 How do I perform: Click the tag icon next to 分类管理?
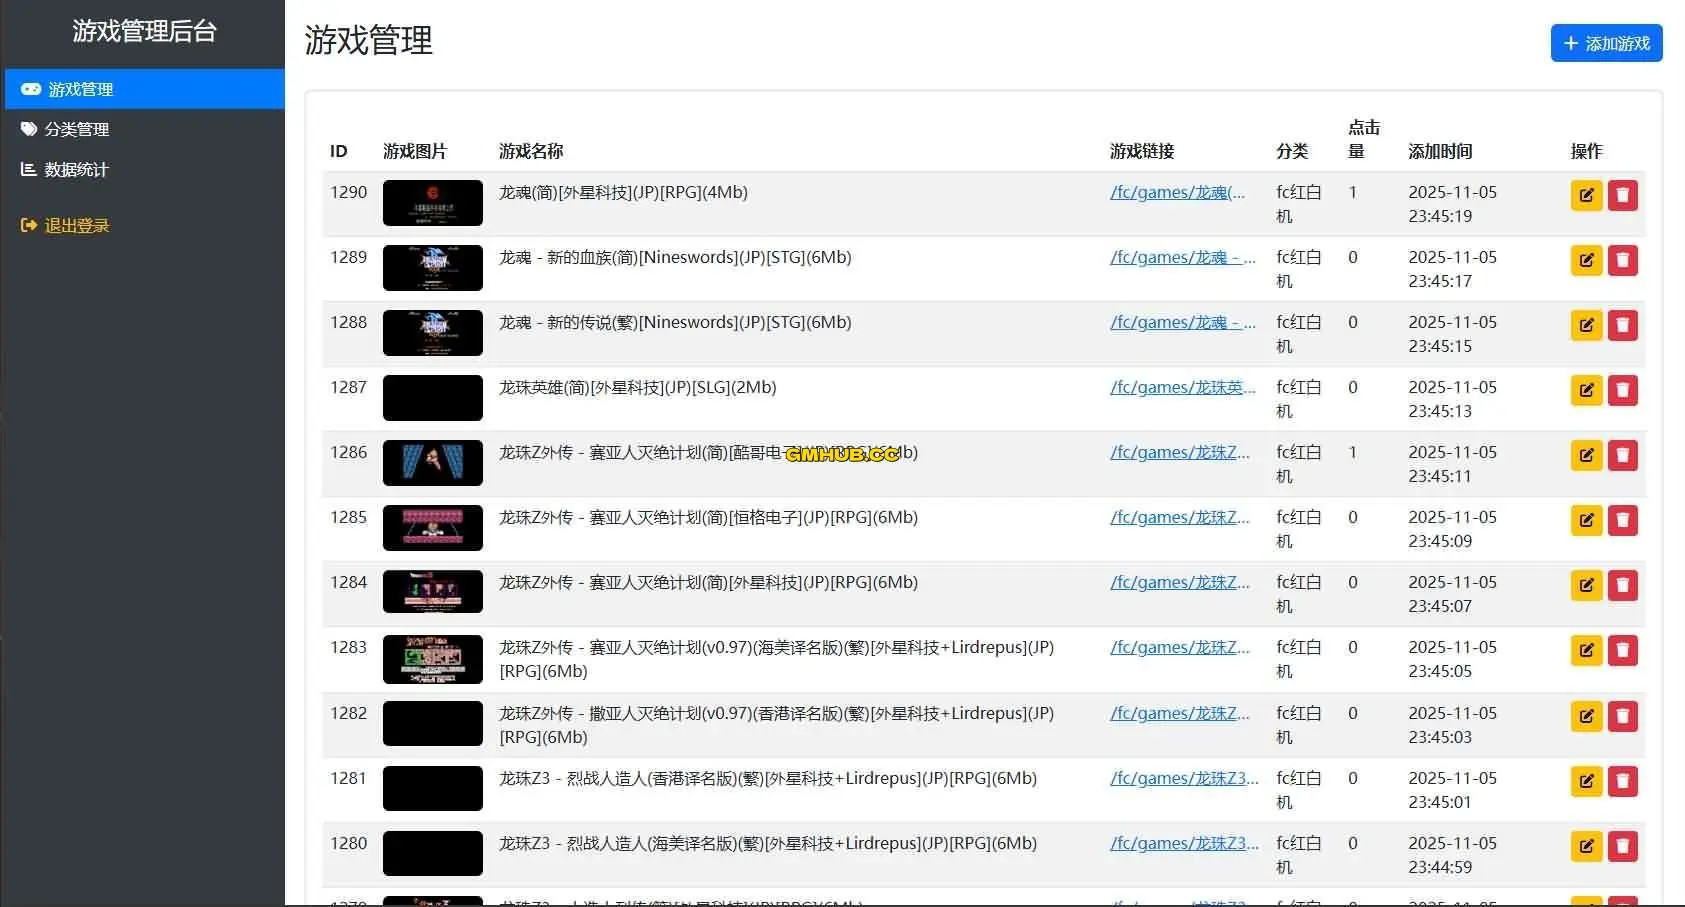(29, 128)
